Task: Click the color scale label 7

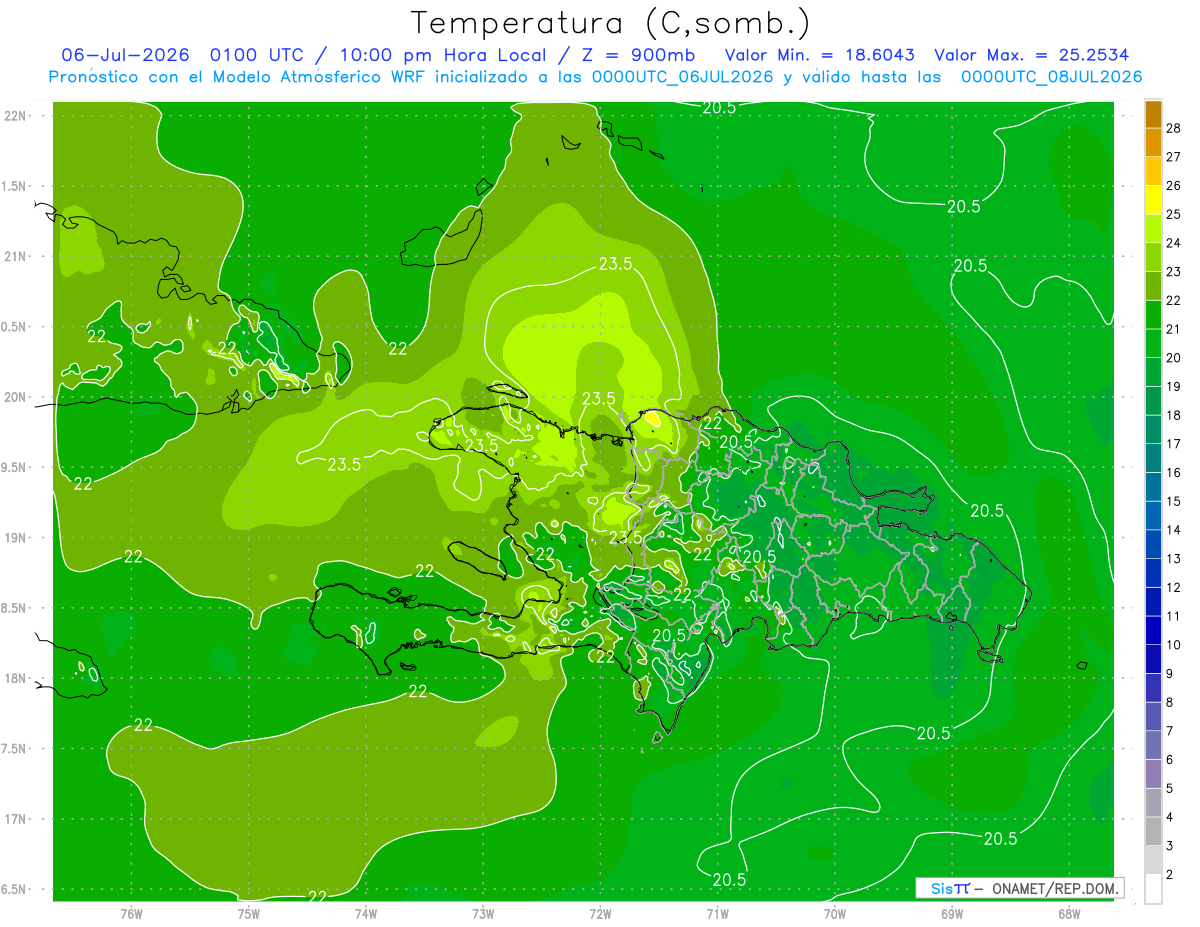Action: click(x=1170, y=731)
